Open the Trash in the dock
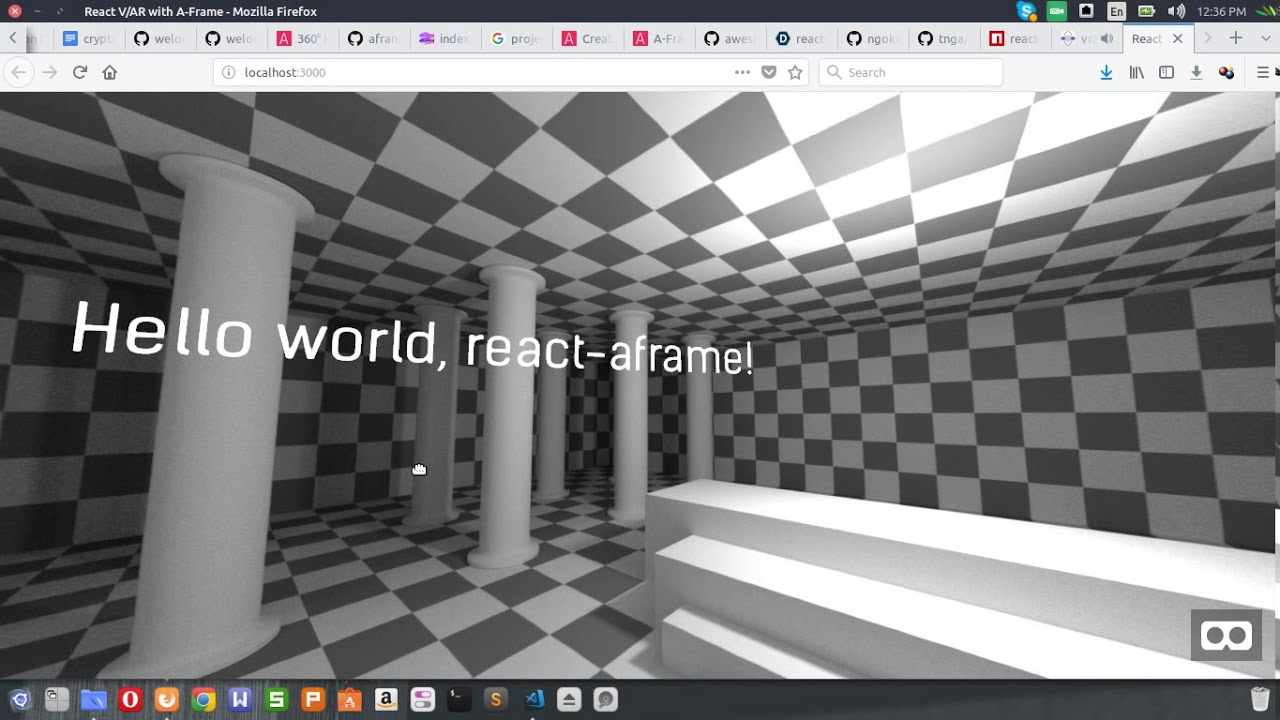This screenshot has width=1280, height=720. (x=1260, y=700)
